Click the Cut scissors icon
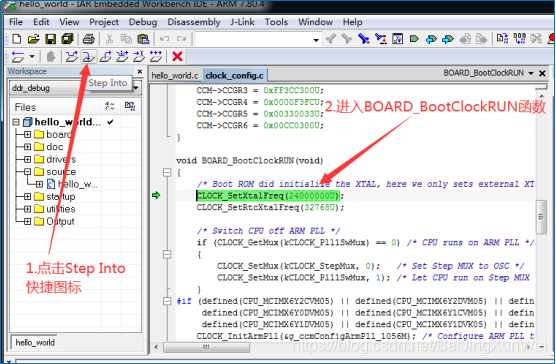Image resolution: width=556 pixels, height=364 pixels. pyautogui.click(x=109, y=39)
